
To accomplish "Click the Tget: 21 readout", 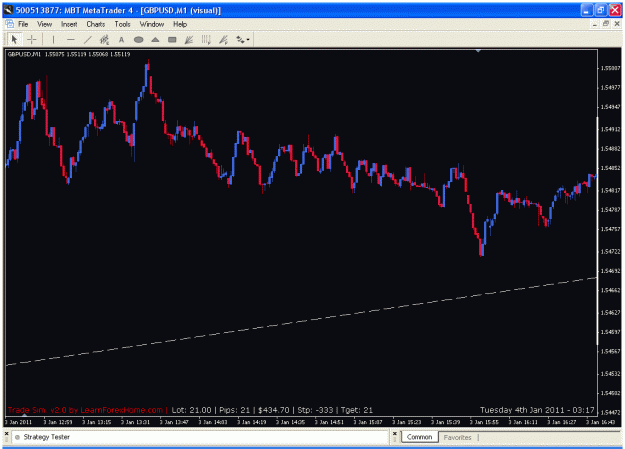I will point(357,410).
